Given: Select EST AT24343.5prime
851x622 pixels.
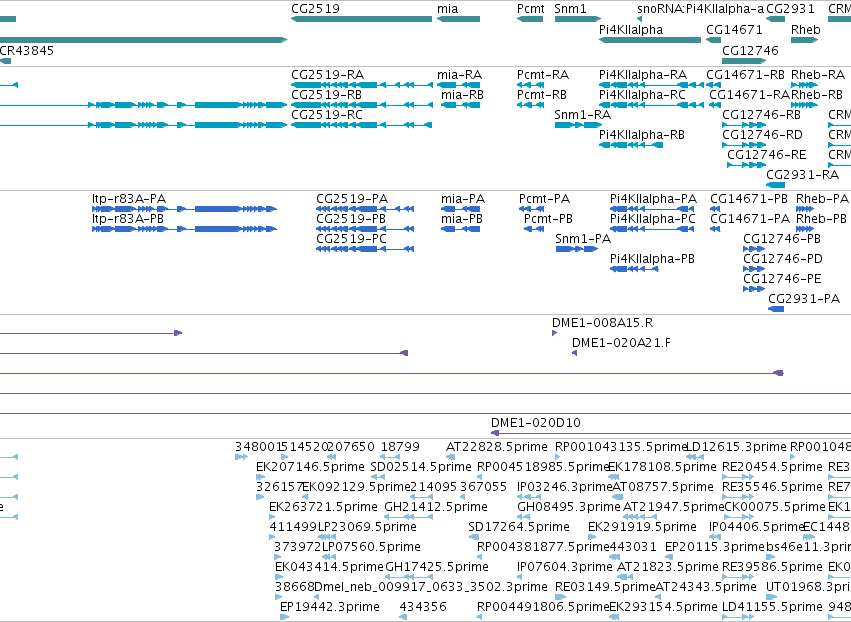Looking at the screenshot, I should [x=706, y=587].
